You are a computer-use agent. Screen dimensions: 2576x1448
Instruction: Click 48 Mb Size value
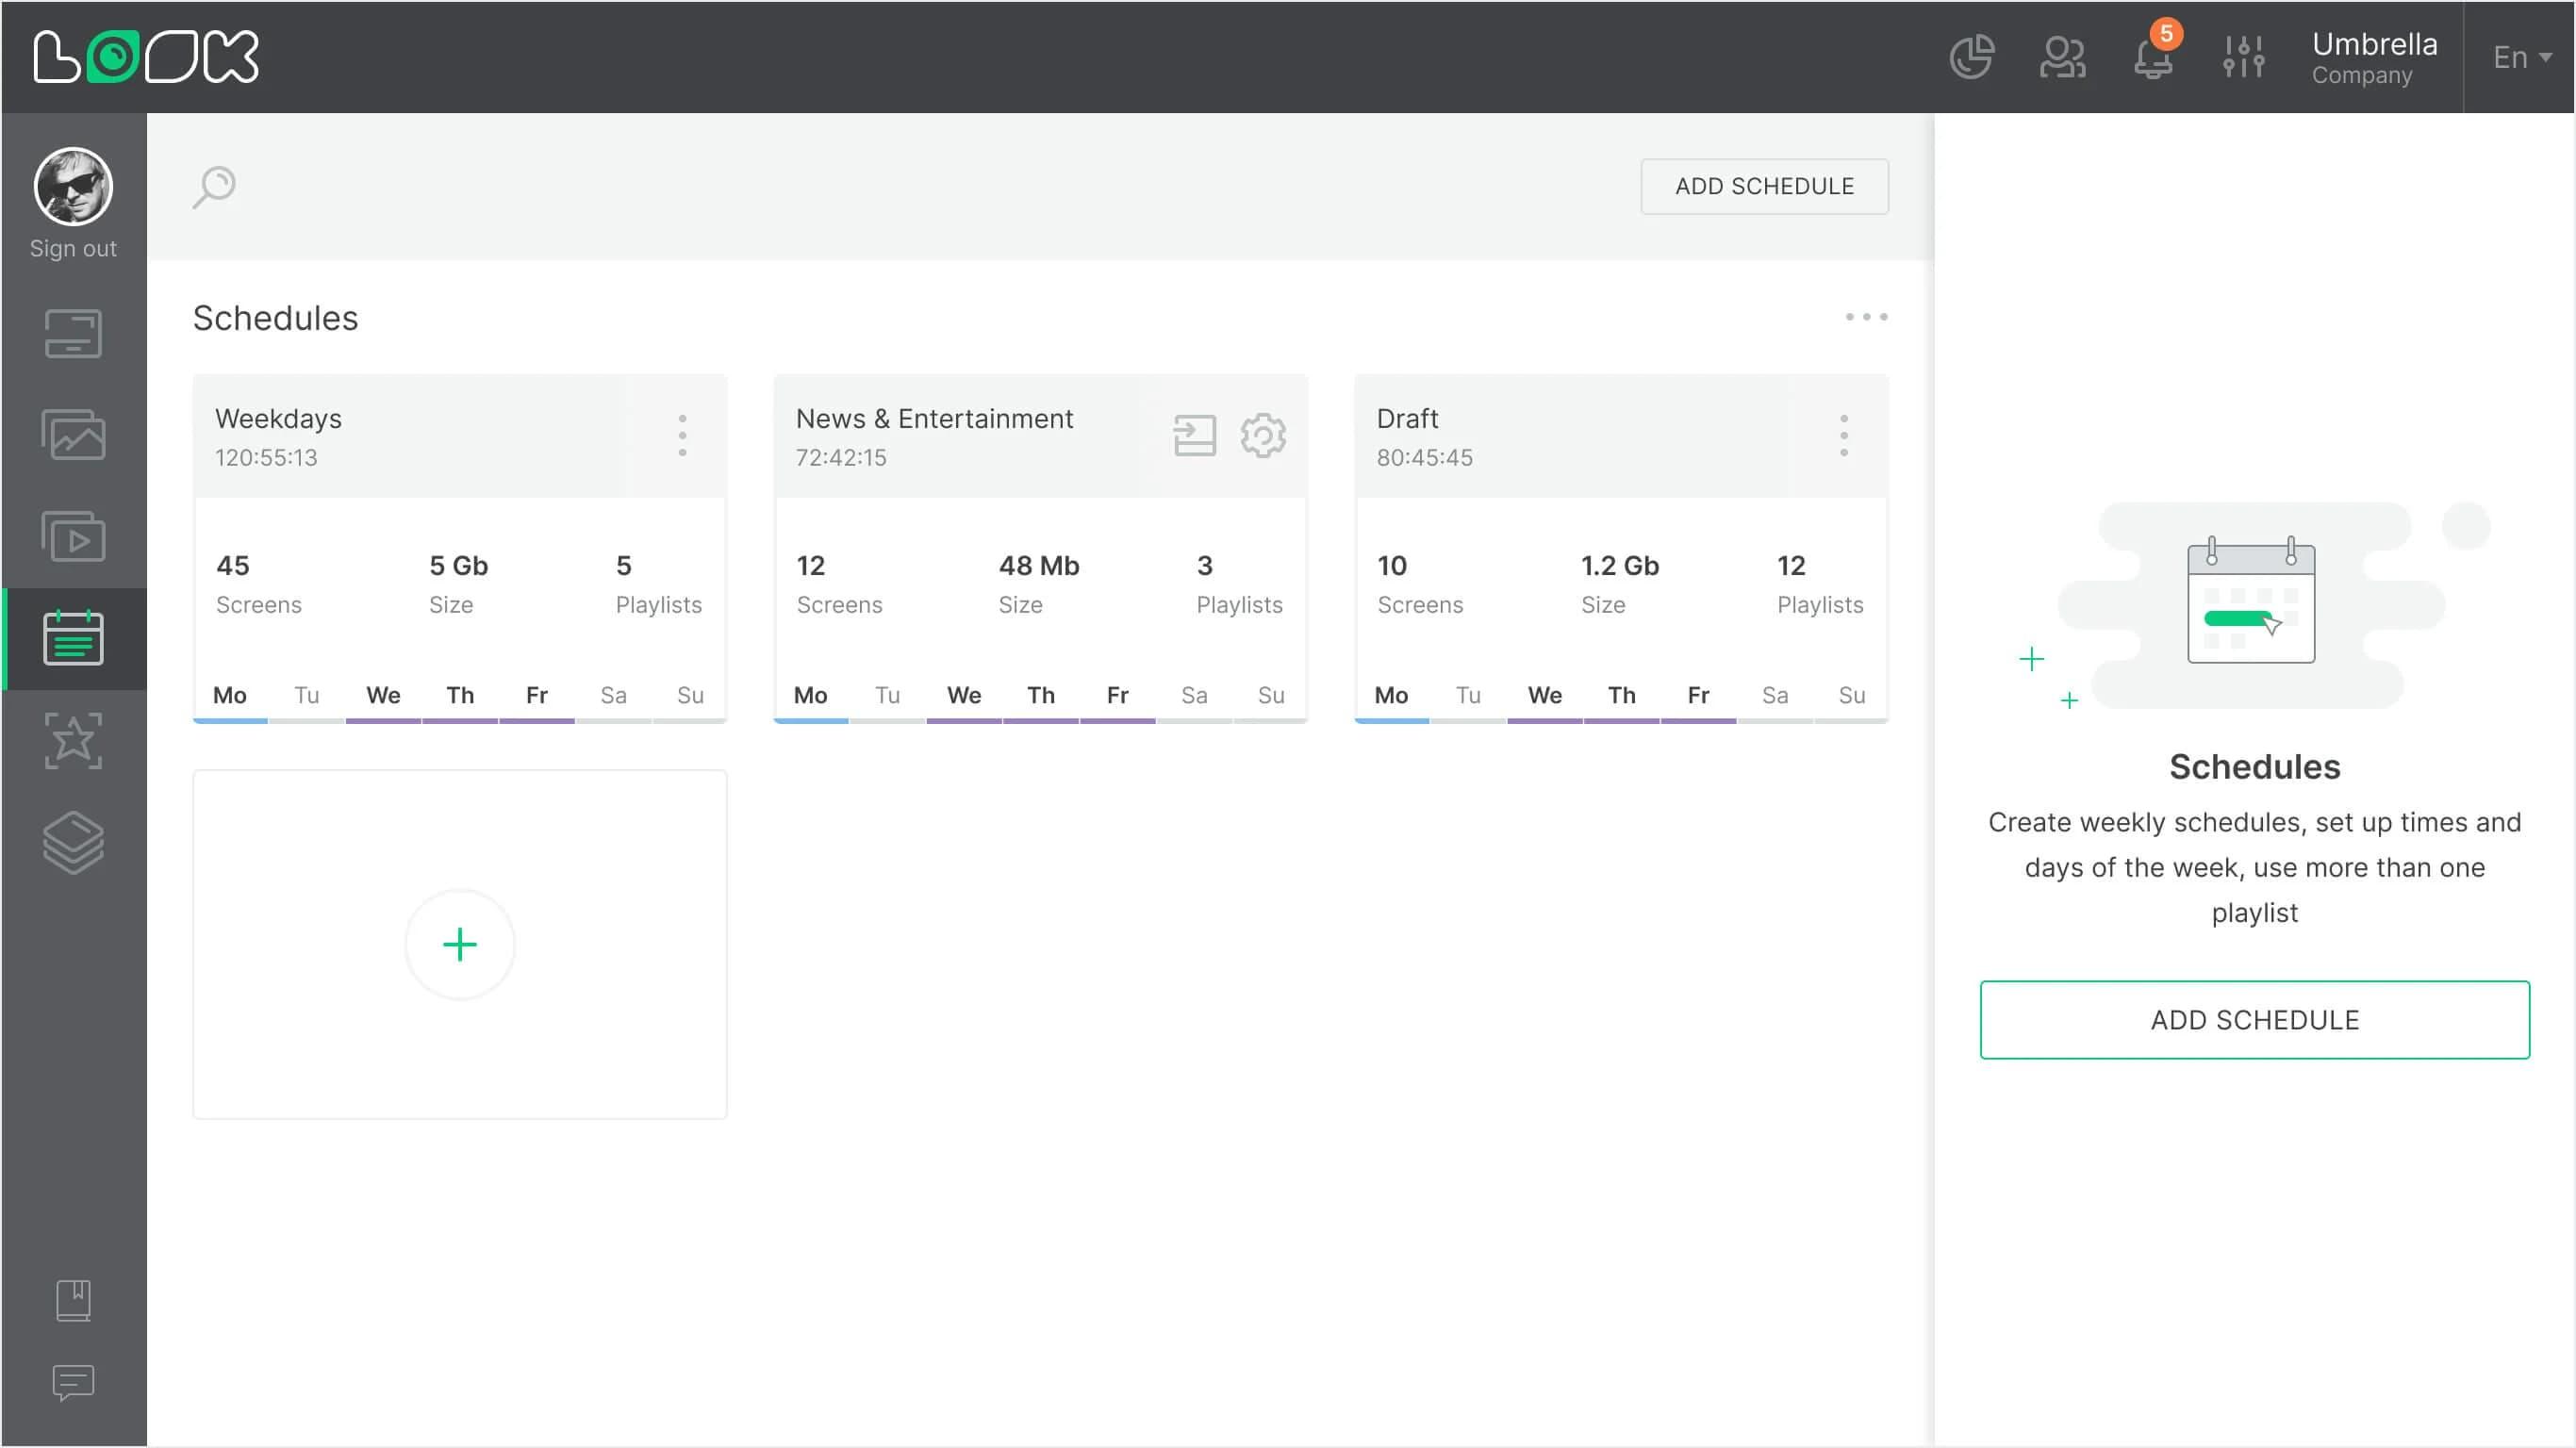pyautogui.click(x=1039, y=567)
